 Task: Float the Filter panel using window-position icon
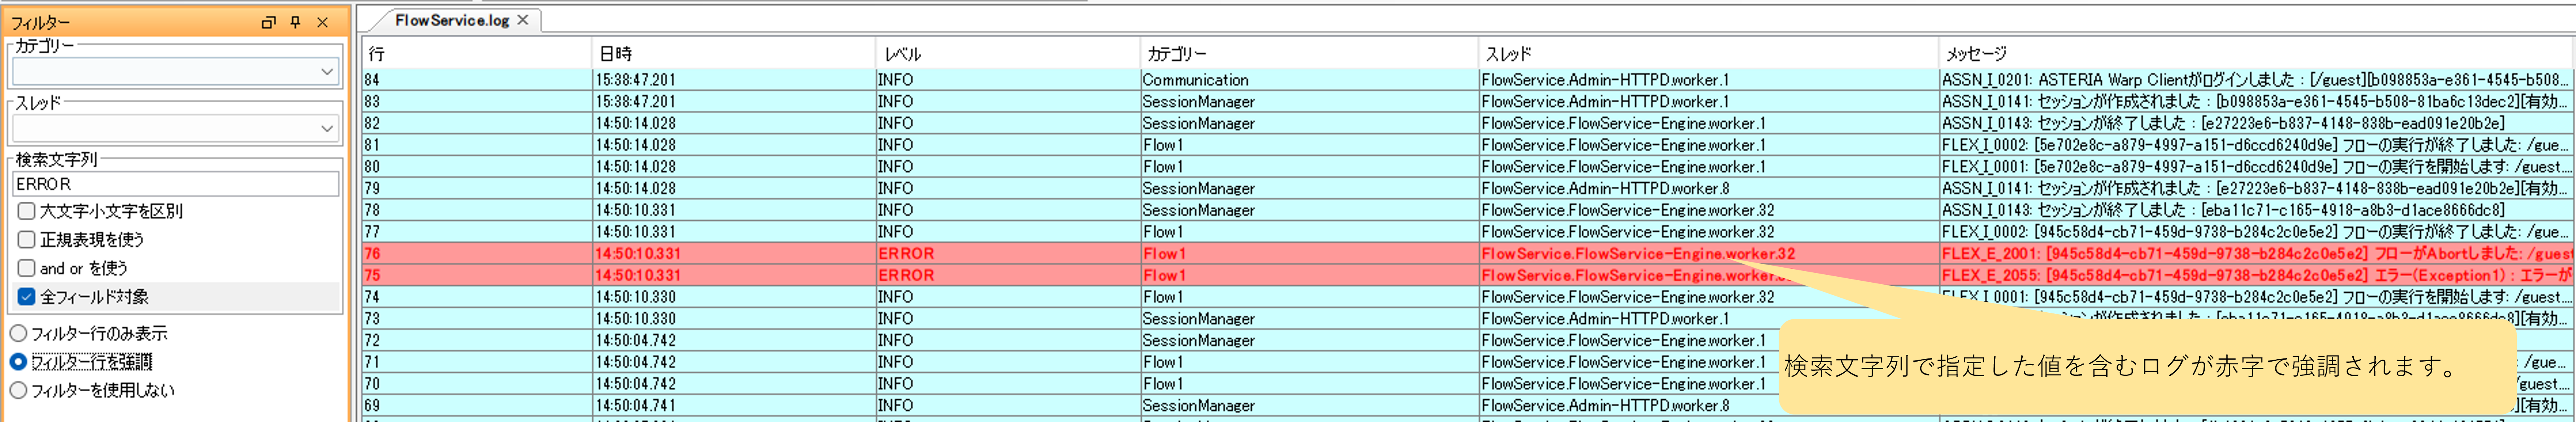pos(268,22)
